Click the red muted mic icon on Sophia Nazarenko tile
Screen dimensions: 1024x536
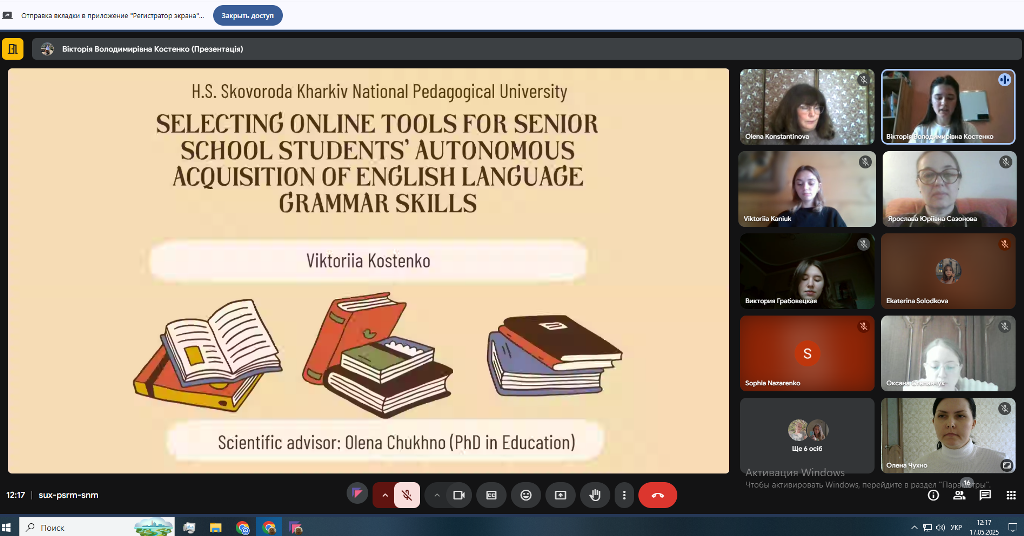tap(863, 326)
